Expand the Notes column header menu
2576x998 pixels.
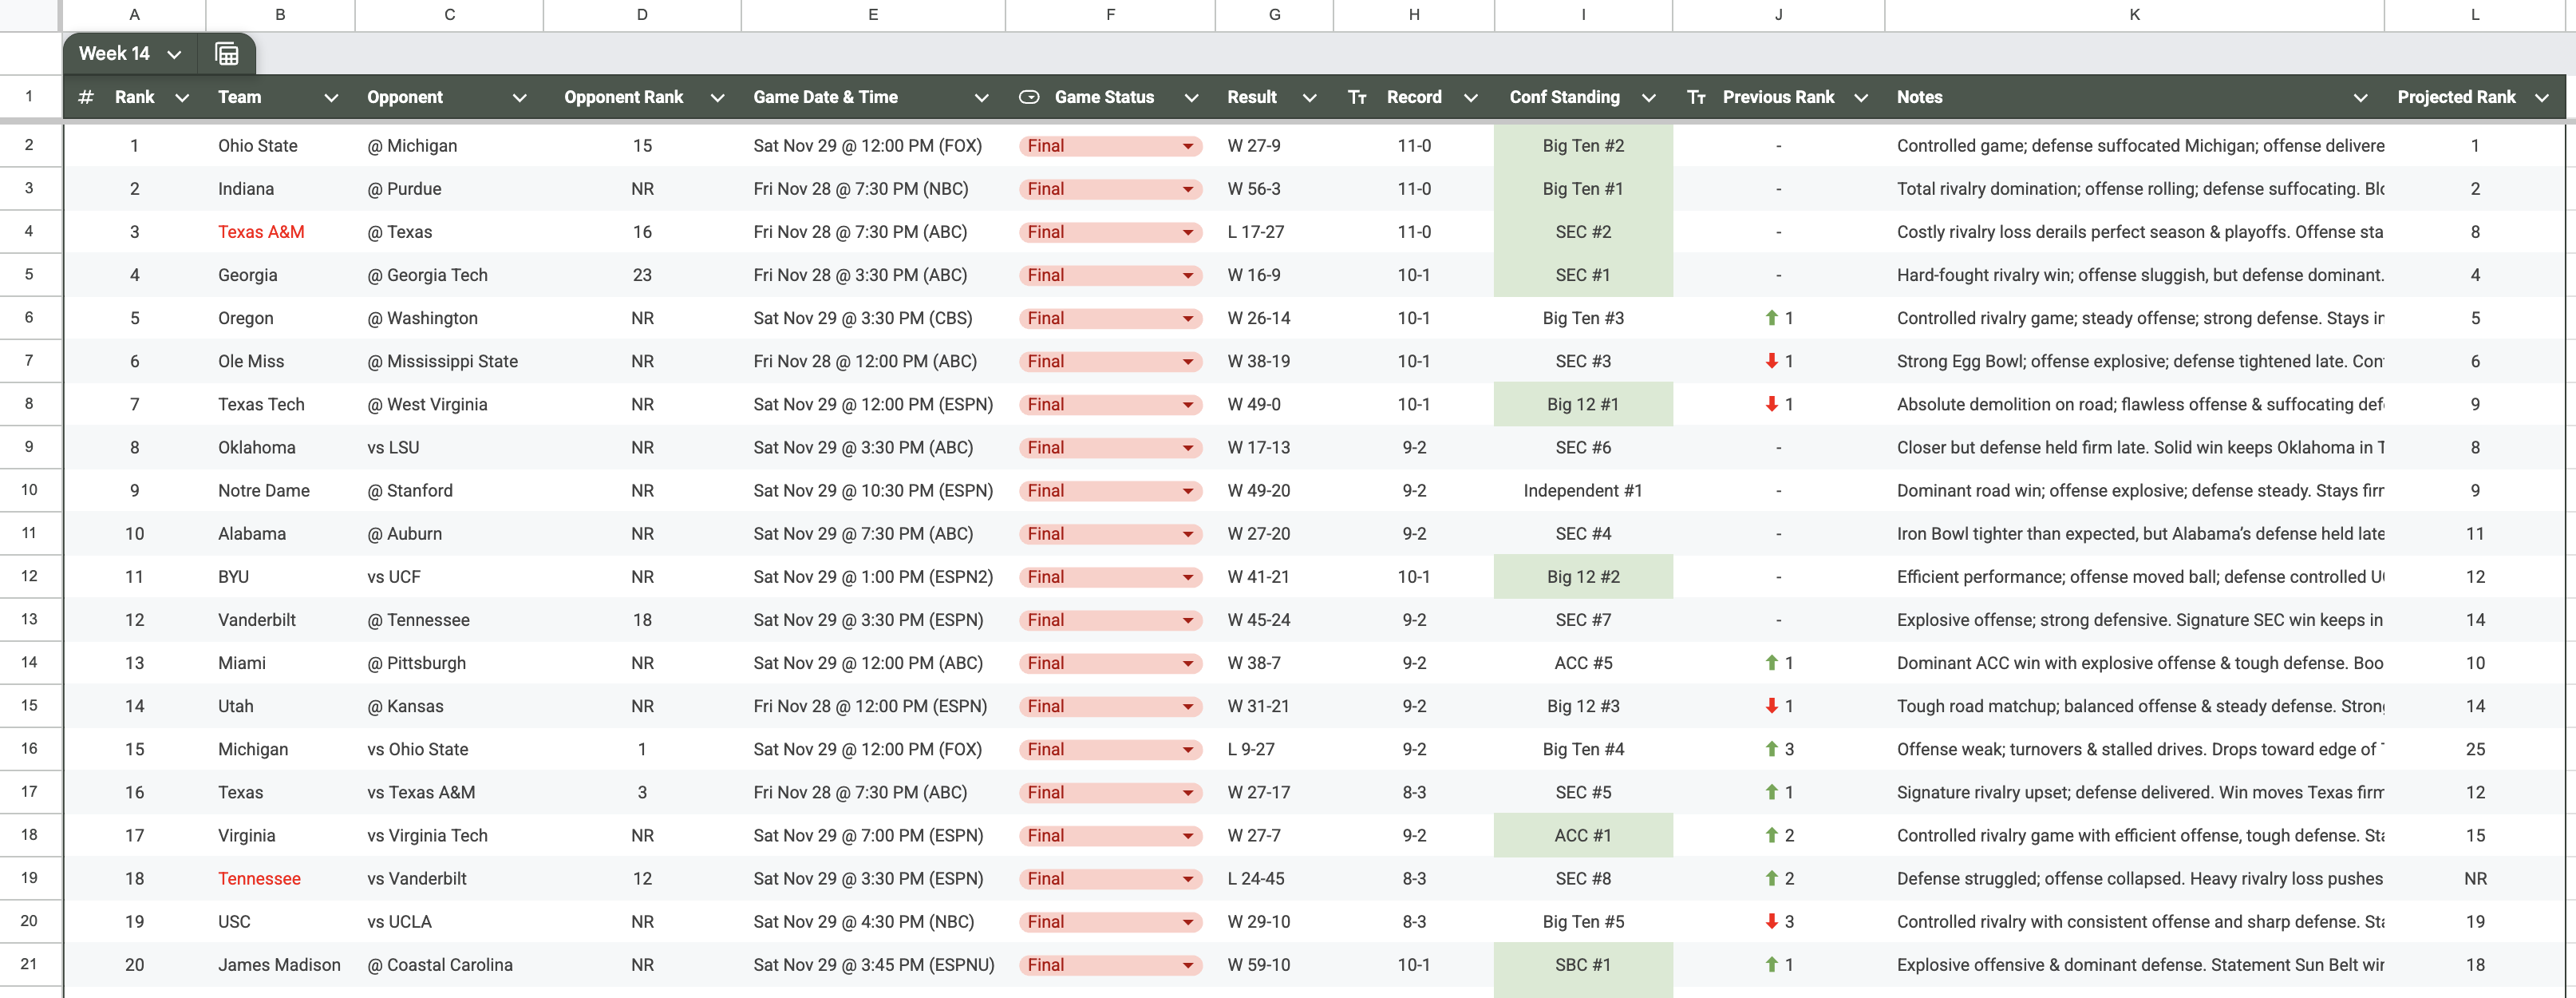tap(2360, 97)
